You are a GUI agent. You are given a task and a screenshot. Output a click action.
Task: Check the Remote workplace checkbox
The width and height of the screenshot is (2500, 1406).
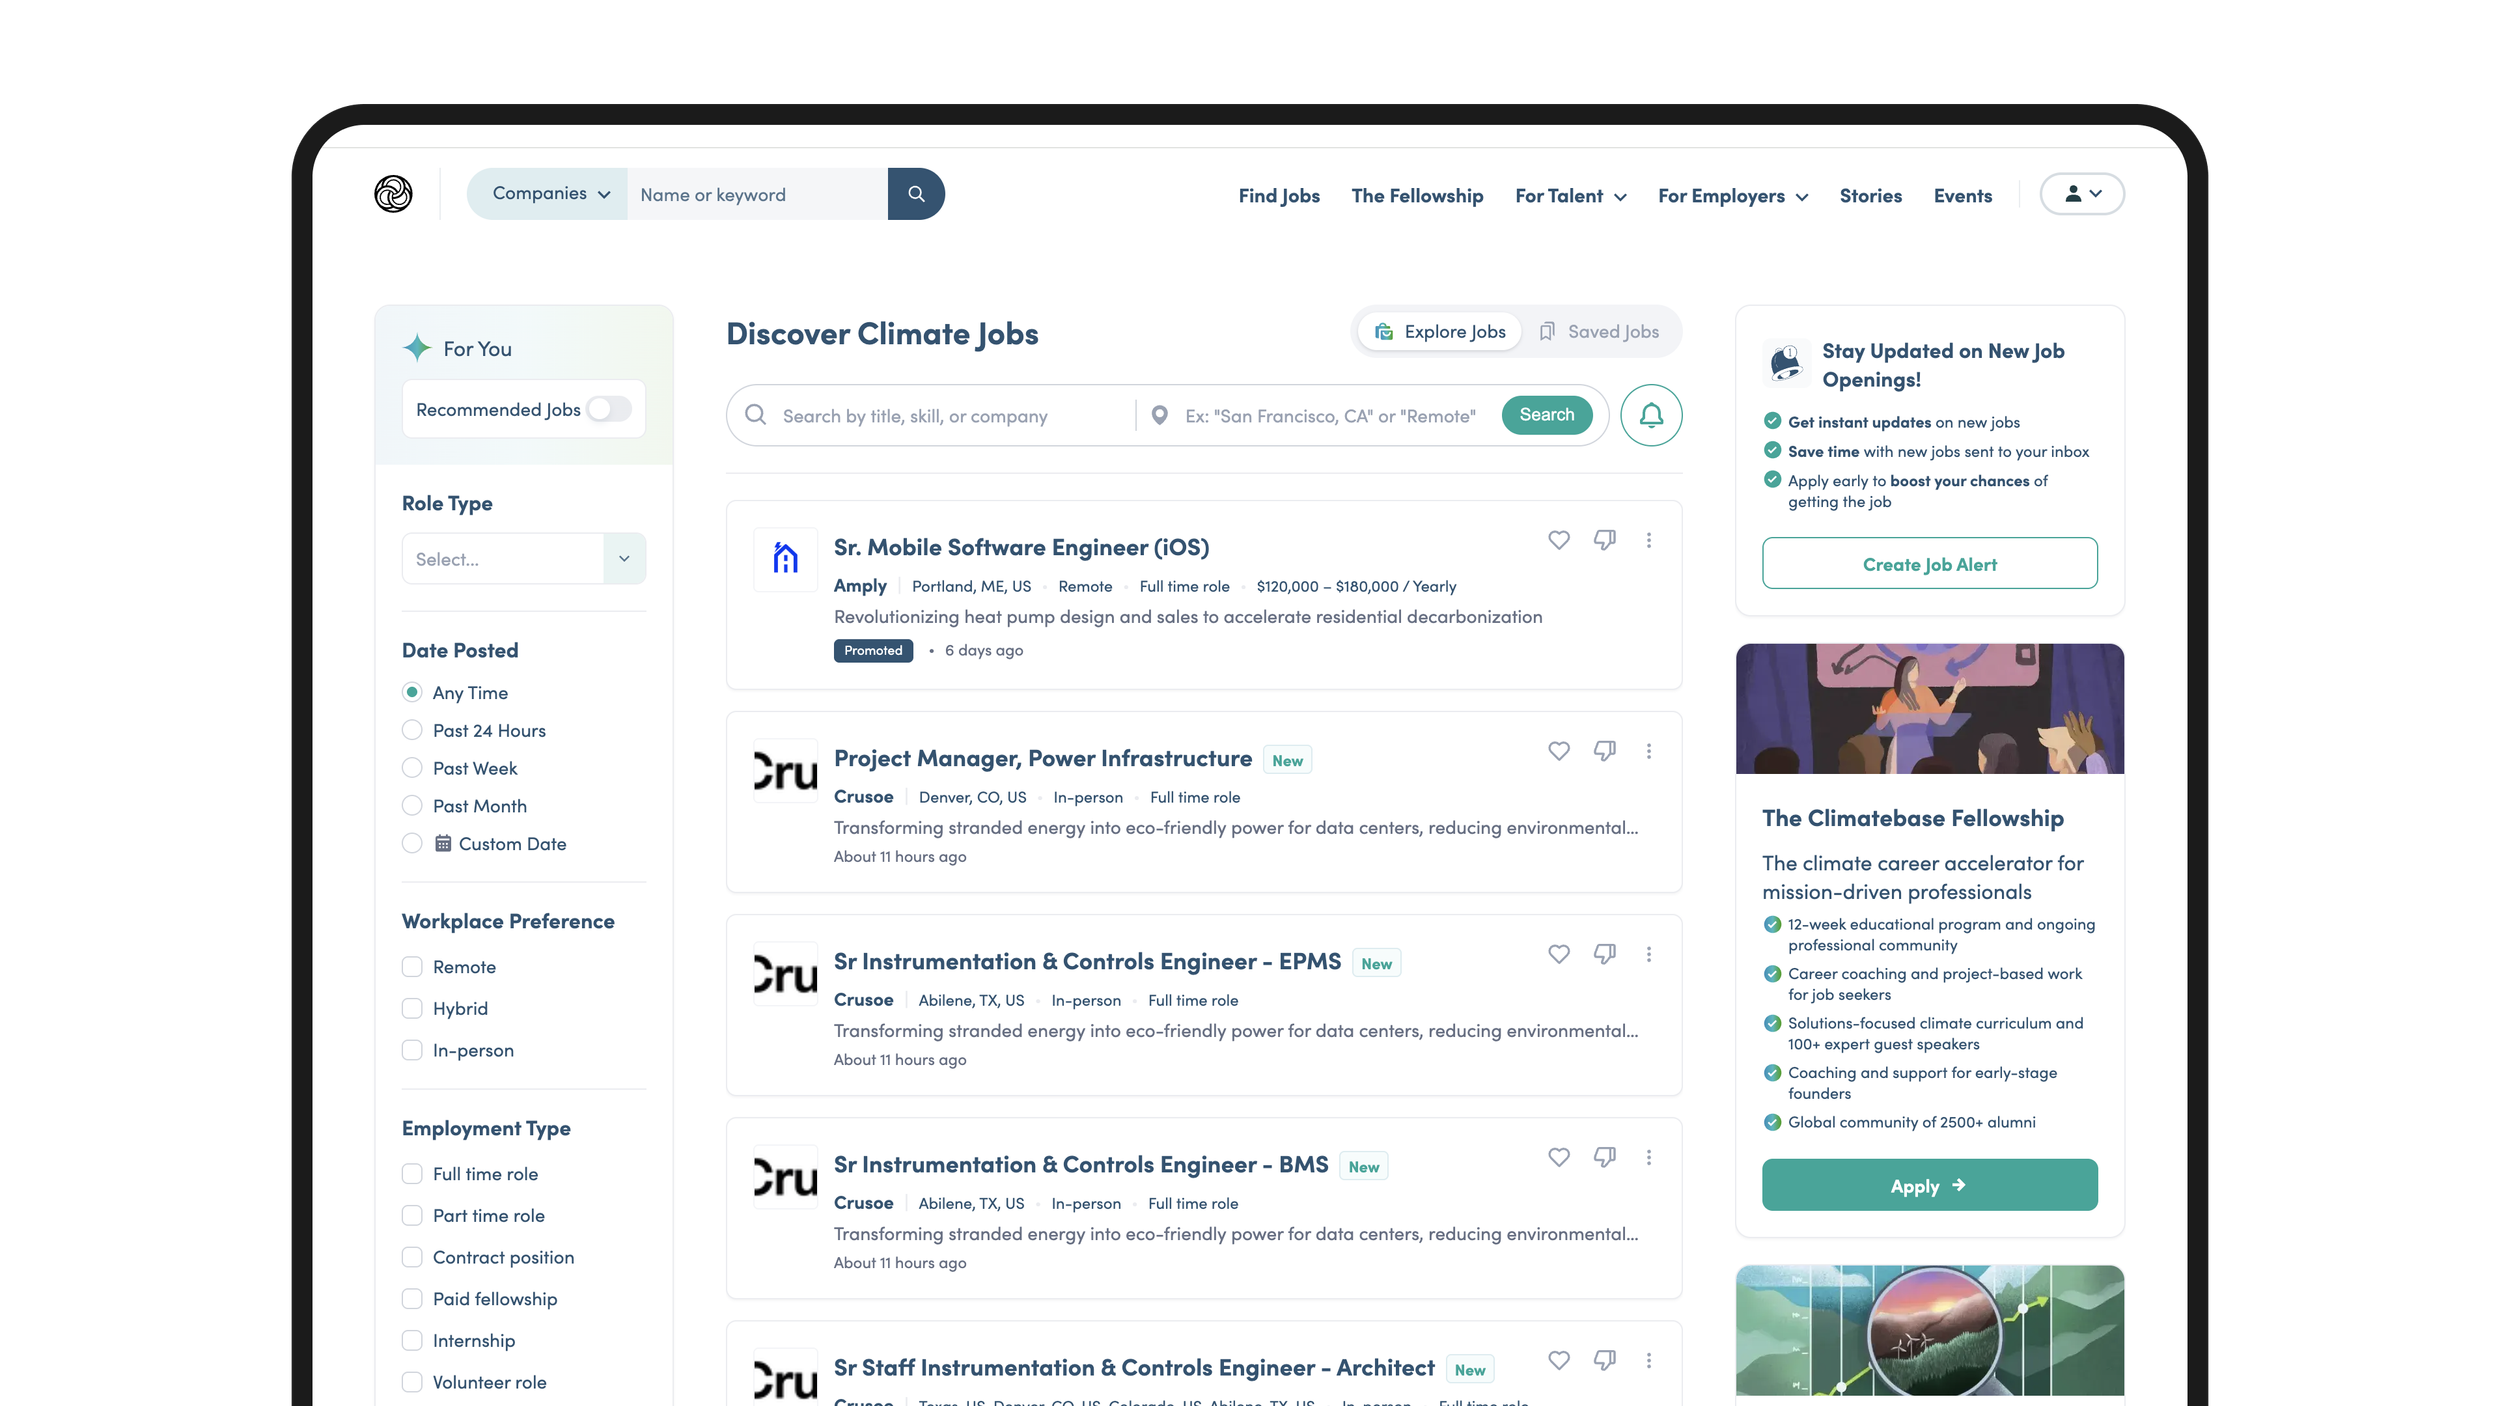[412, 967]
